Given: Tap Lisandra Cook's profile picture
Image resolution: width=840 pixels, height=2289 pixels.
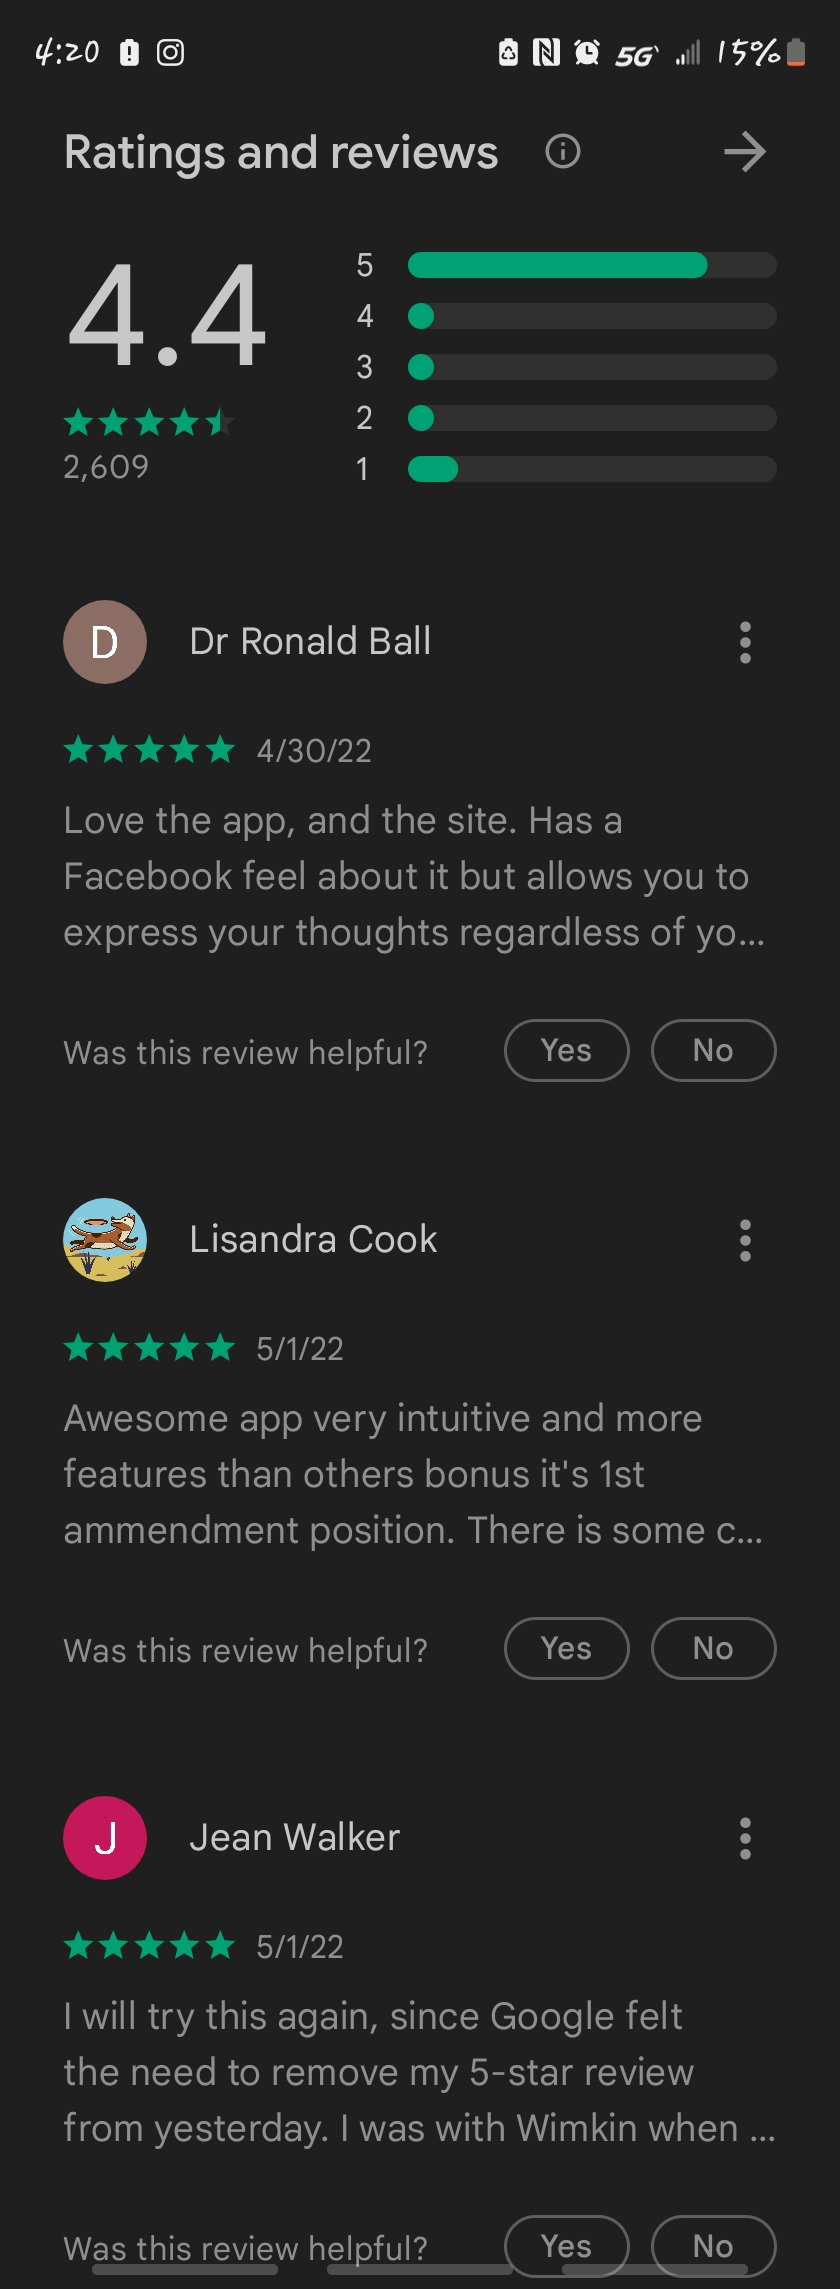Looking at the screenshot, I should click(x=105, y=1240).
